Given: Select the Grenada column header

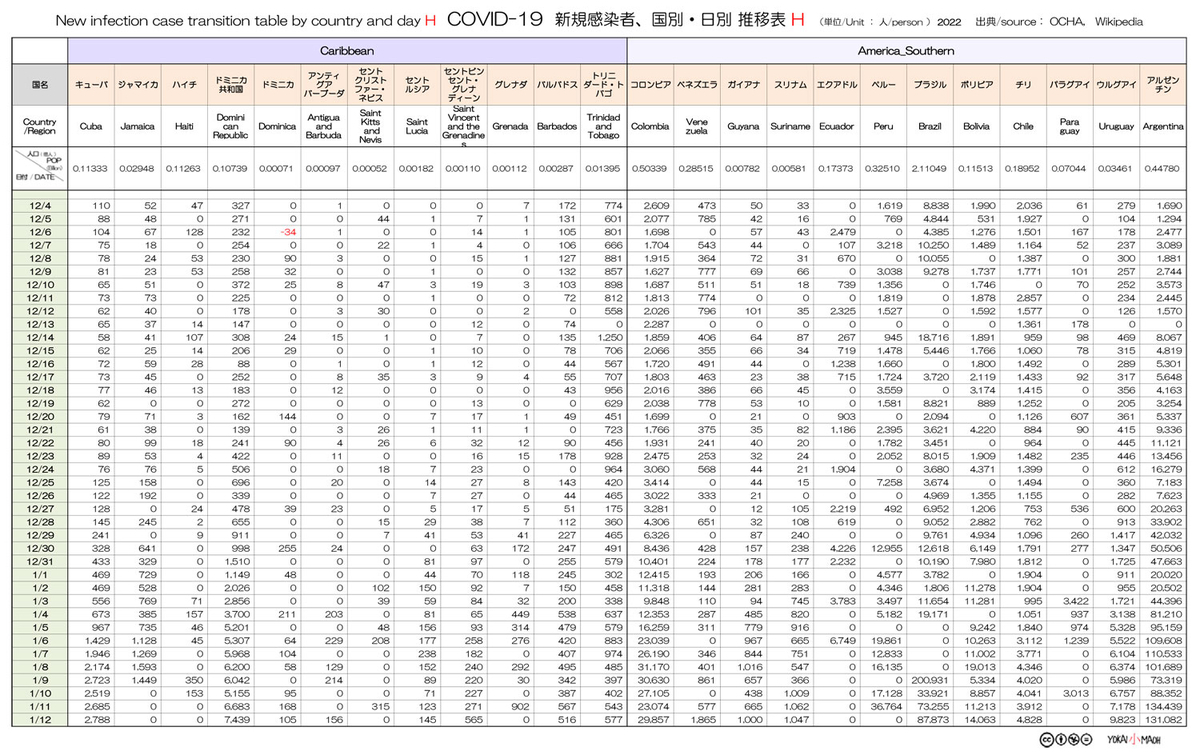Looking at the screenshot, I should coord(510,127).
